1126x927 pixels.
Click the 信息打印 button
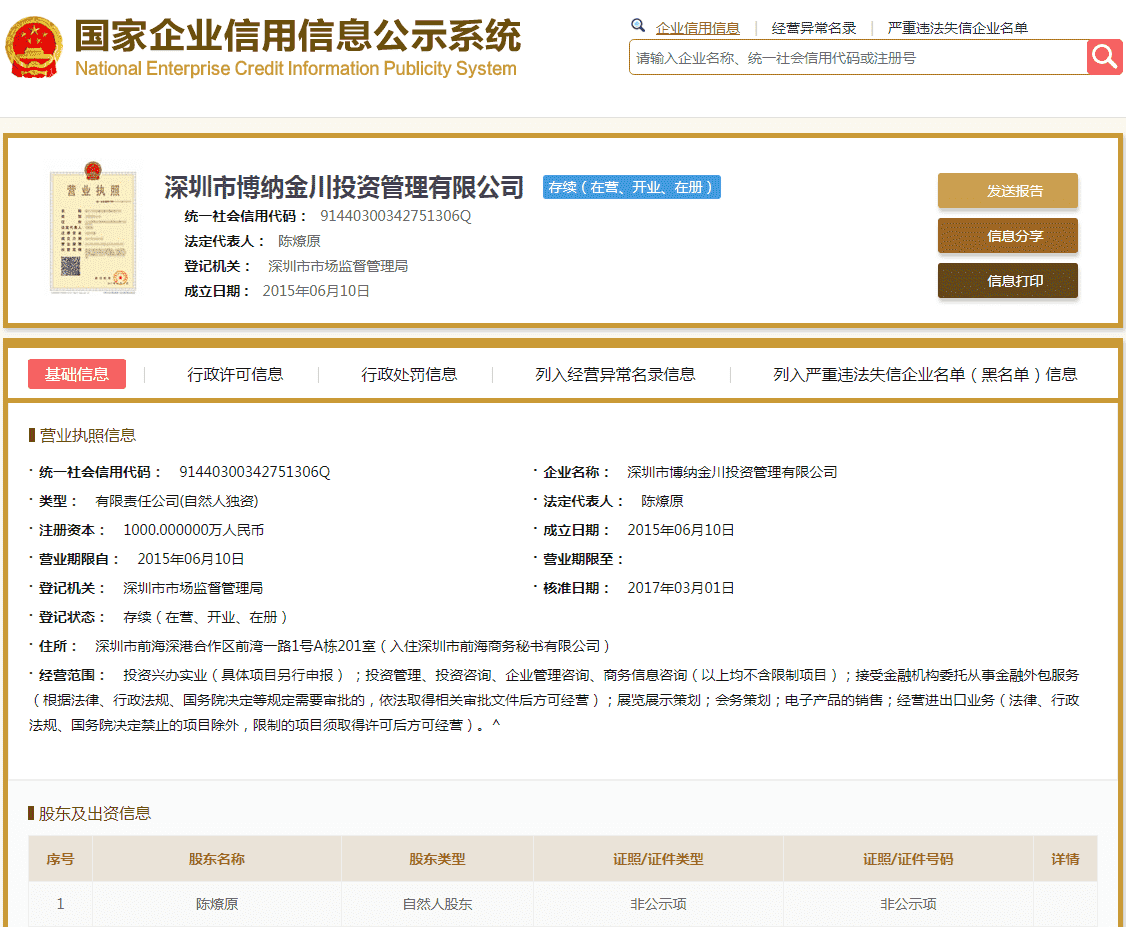tap(1008, 281)
